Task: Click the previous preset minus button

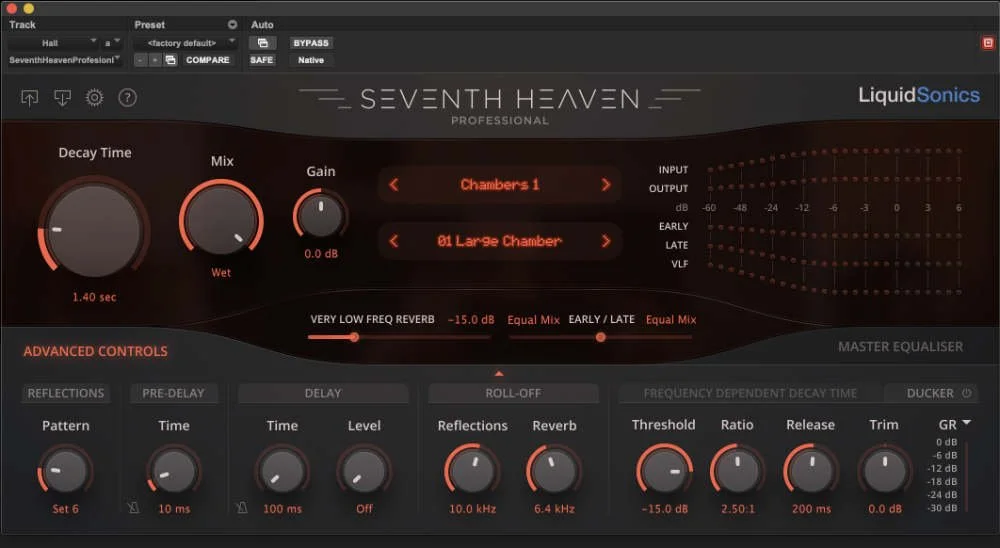Action: point(140,60)
